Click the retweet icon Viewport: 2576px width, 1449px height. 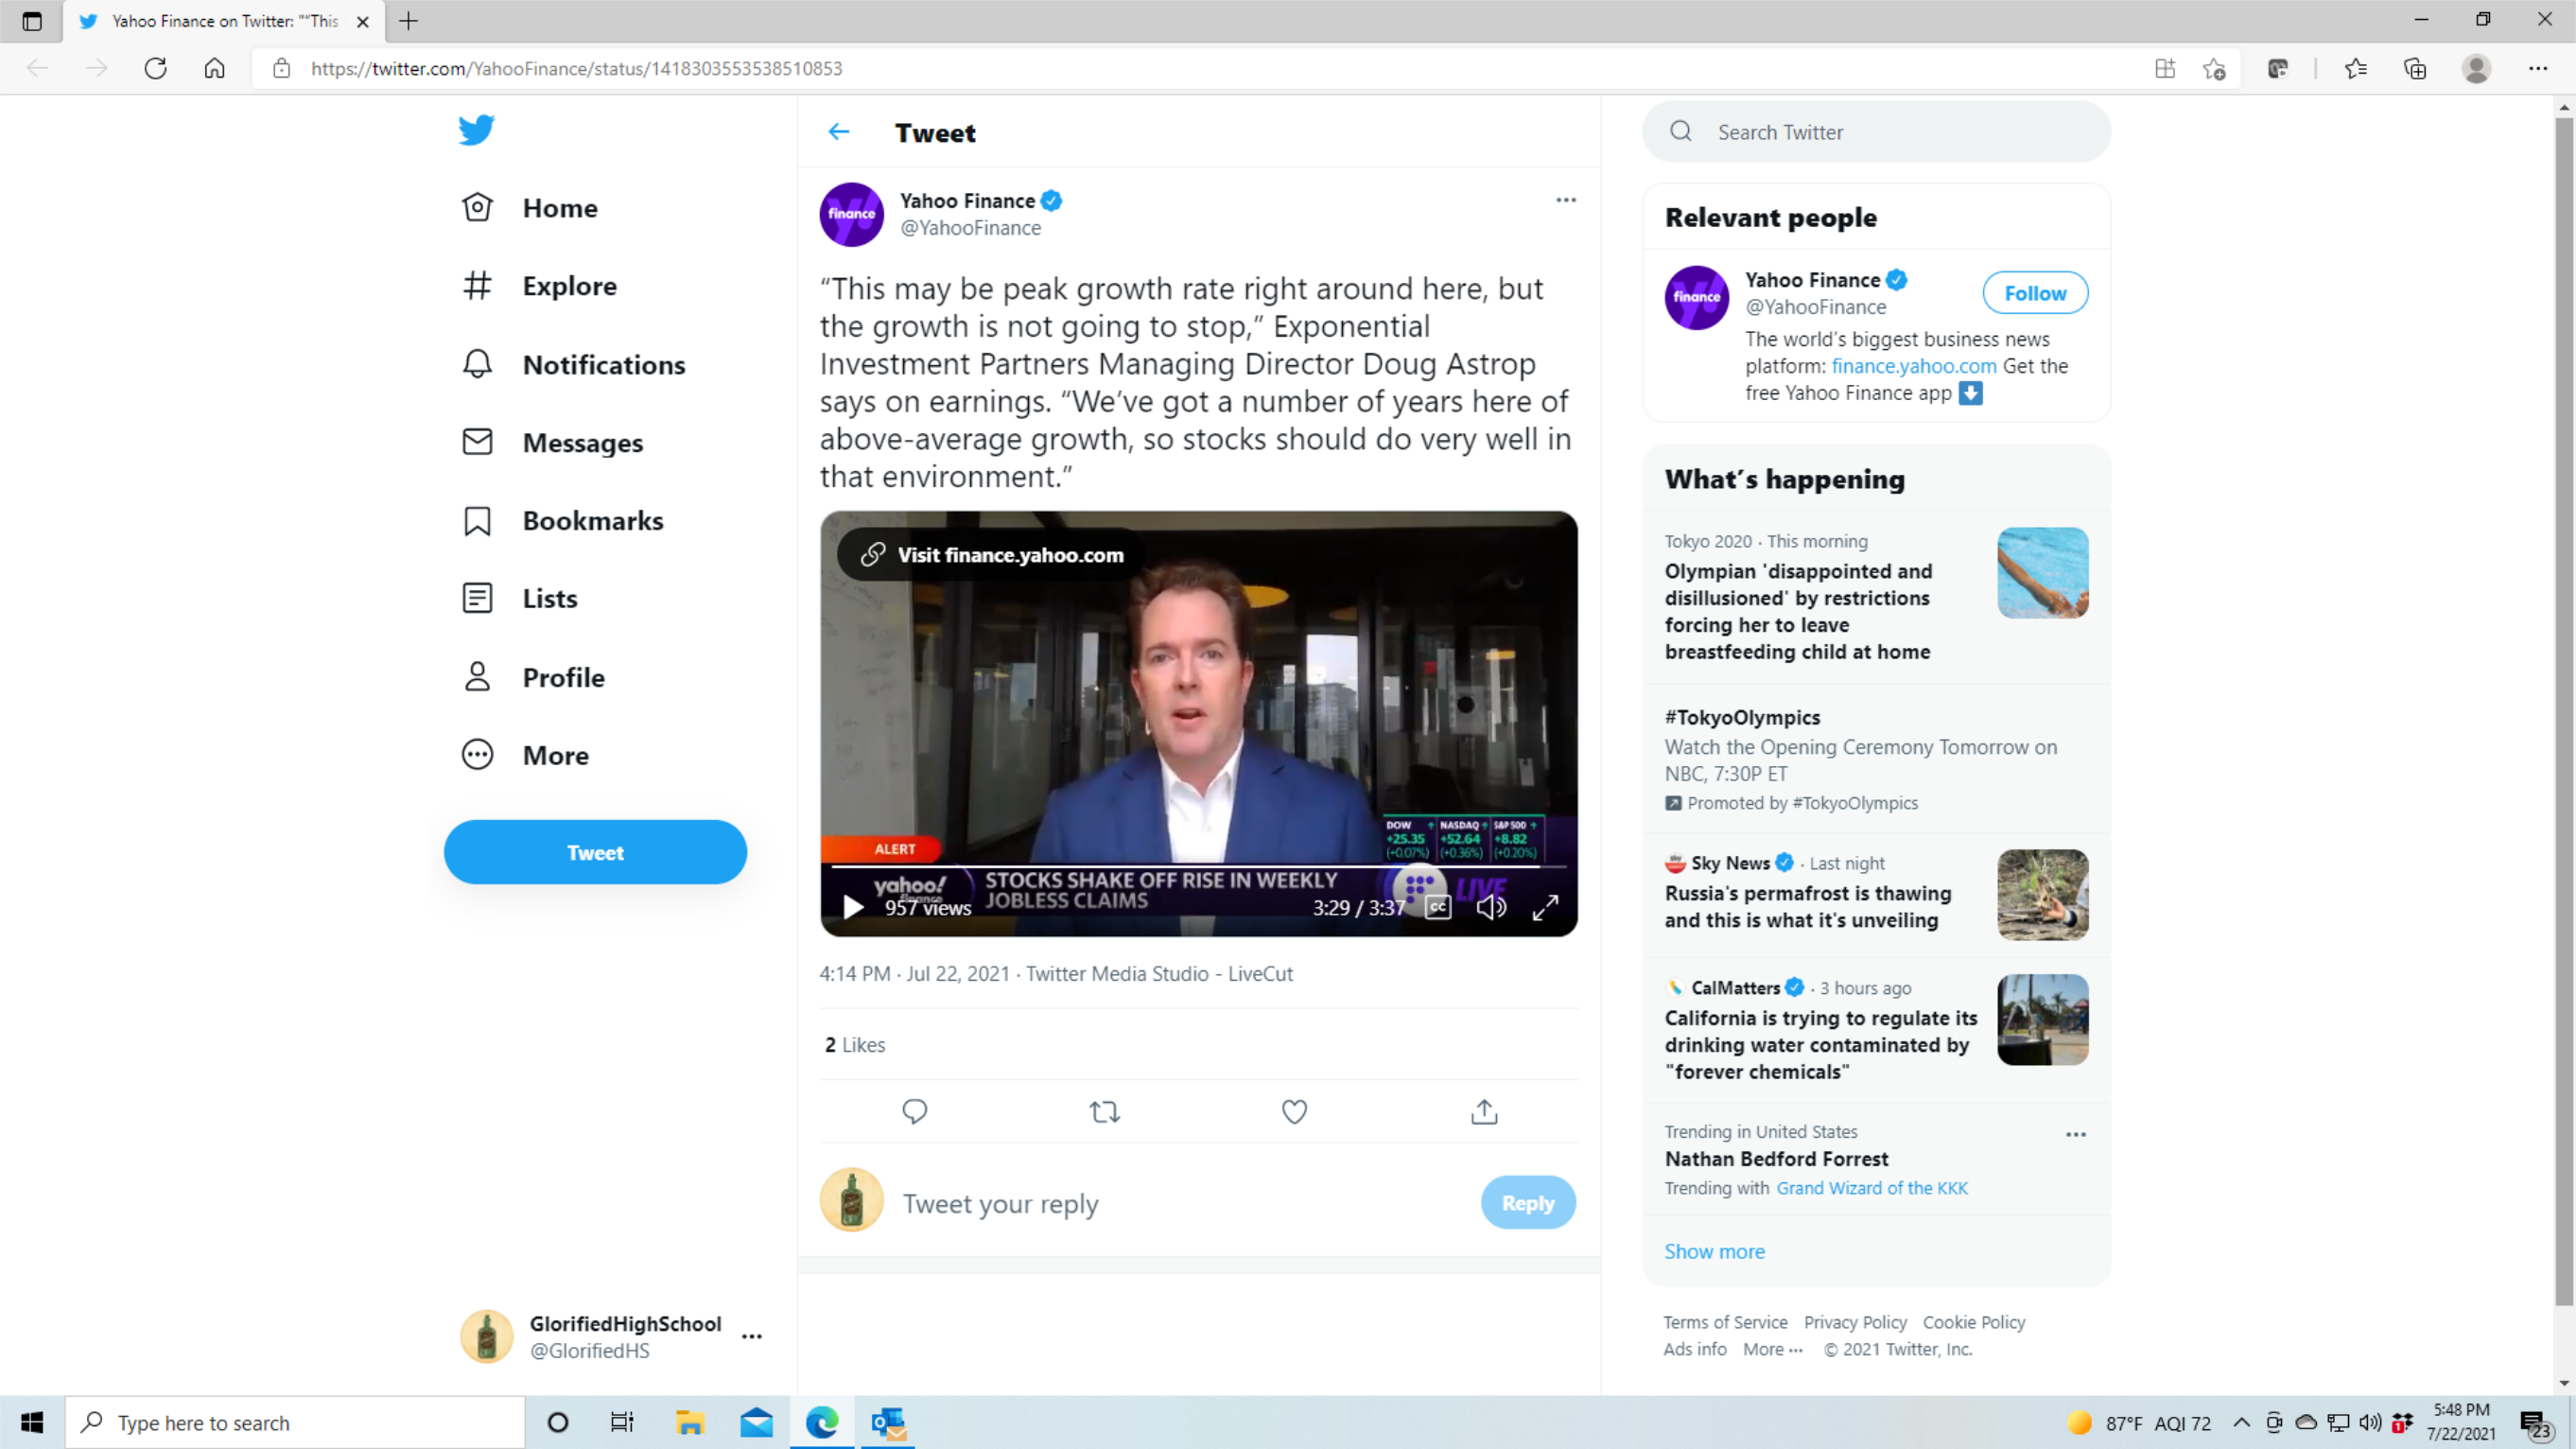(x=1104, y=1112)
